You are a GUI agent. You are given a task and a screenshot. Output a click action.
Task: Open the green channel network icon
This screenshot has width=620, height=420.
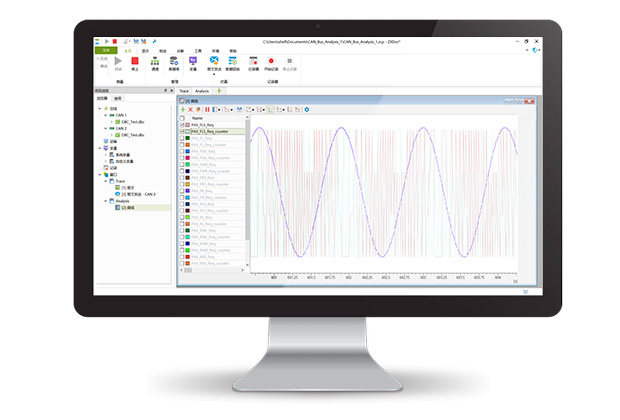coord(154,60)
